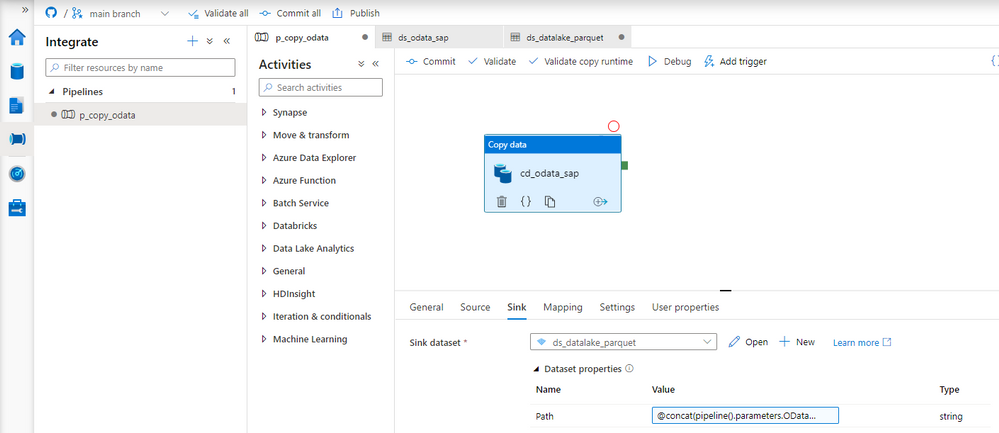Viewport: 999px width, 433px height.
Task: View activity JSON code braces icon
Action: coord(526,202)
